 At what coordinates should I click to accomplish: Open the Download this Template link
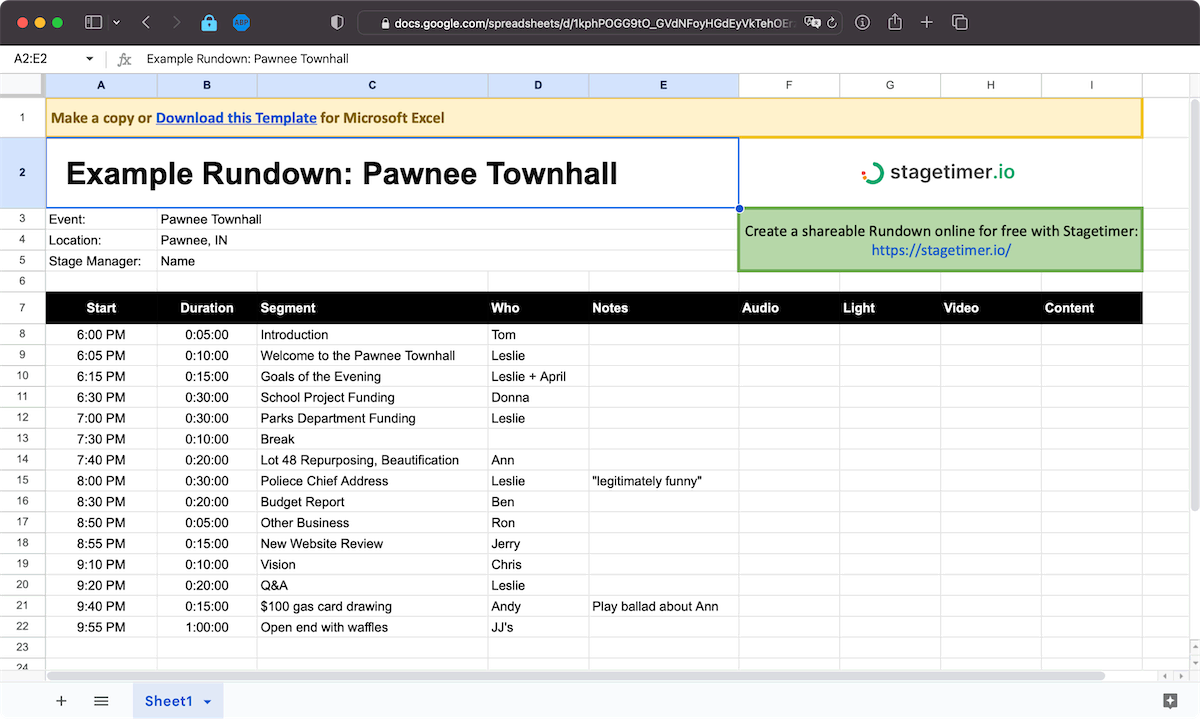tap(236, 118)
